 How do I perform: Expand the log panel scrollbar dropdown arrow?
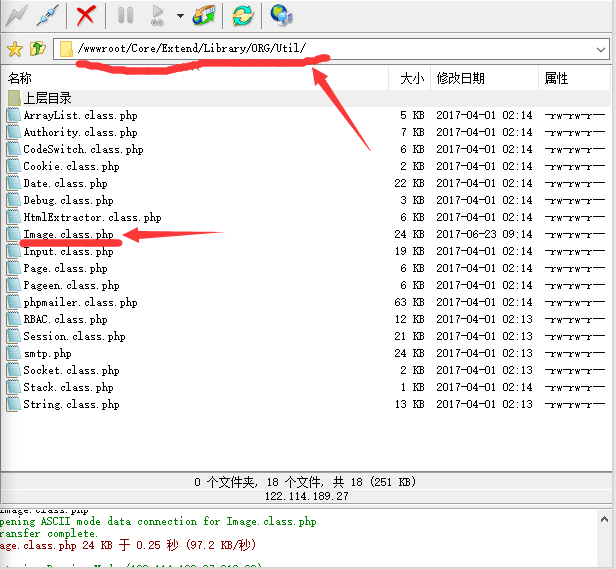point(603,518)
